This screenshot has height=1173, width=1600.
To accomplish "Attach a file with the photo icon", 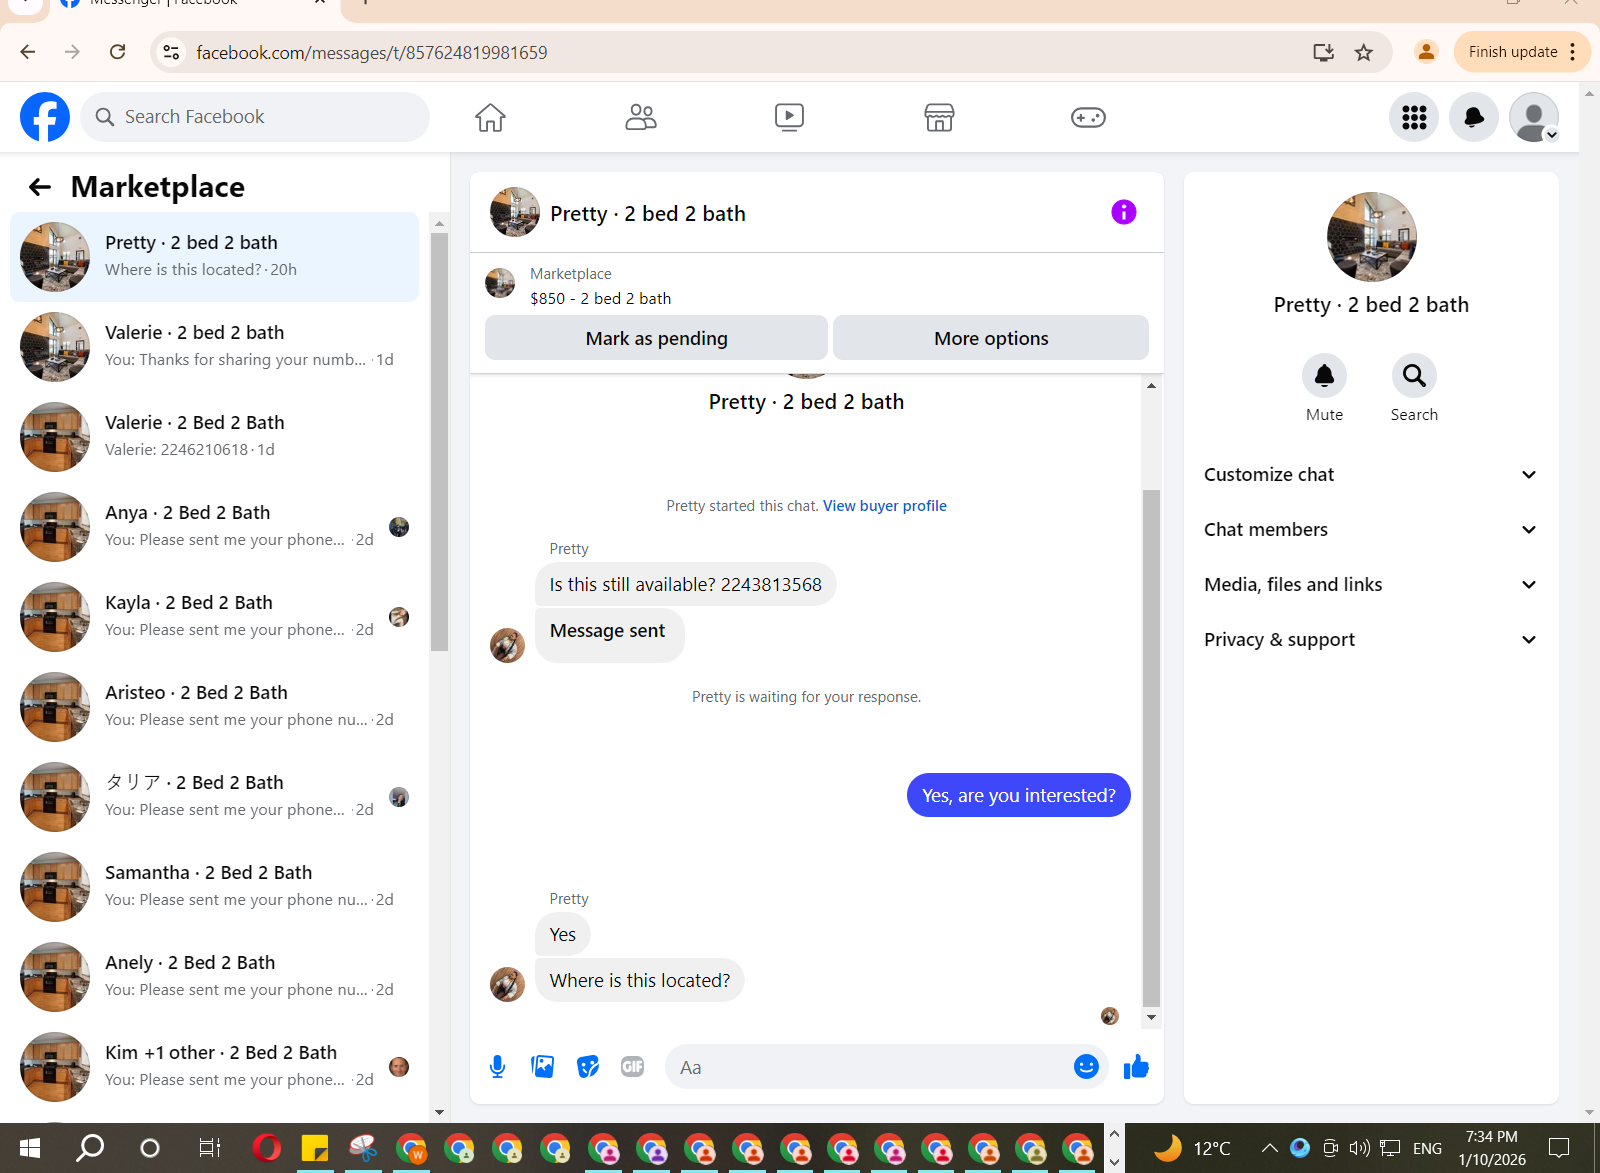I will 543,1067.
